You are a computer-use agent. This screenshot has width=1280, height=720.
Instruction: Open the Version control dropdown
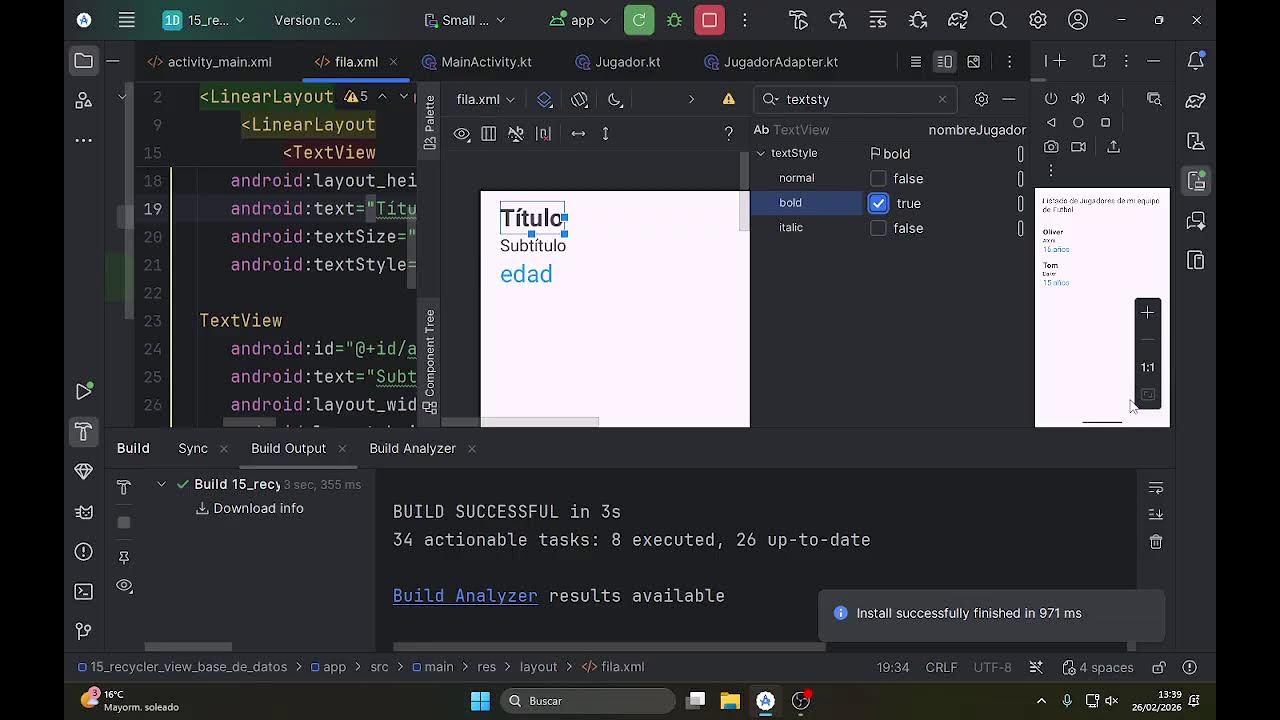pyautogui.click(x=314, y=20)
